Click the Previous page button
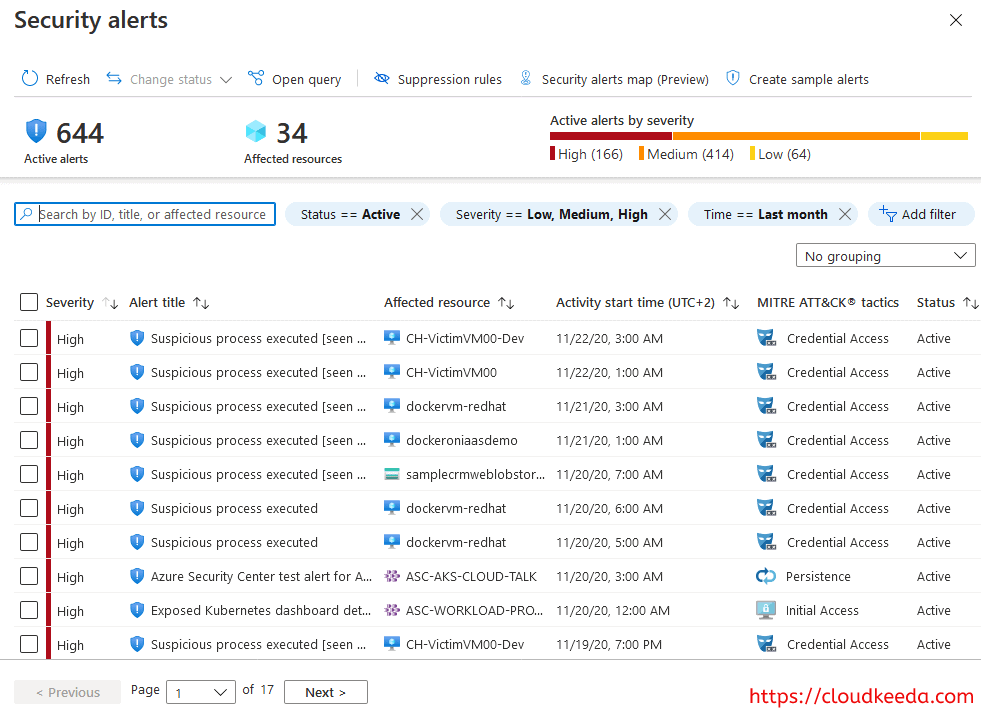This screenshot has width=981, height=715. coord(68,692)
